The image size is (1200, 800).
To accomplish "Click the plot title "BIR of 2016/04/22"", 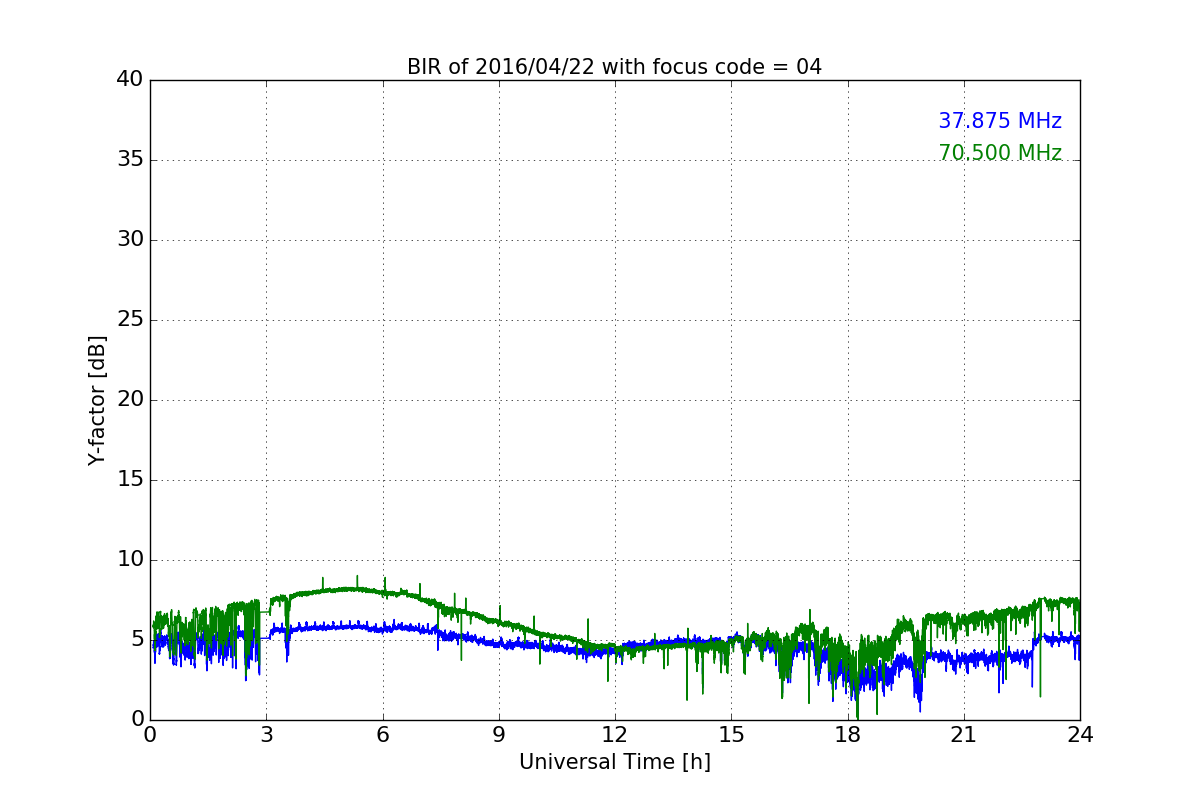I will 614,67.
